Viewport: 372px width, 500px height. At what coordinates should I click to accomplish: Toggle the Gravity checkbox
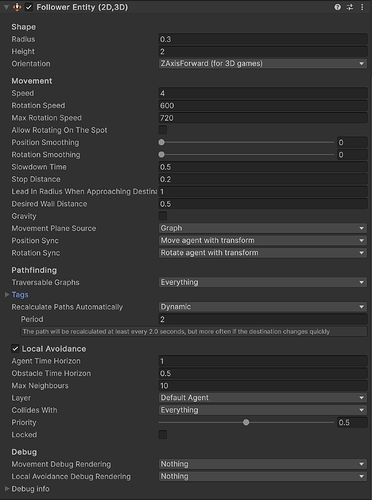[163, 216]
